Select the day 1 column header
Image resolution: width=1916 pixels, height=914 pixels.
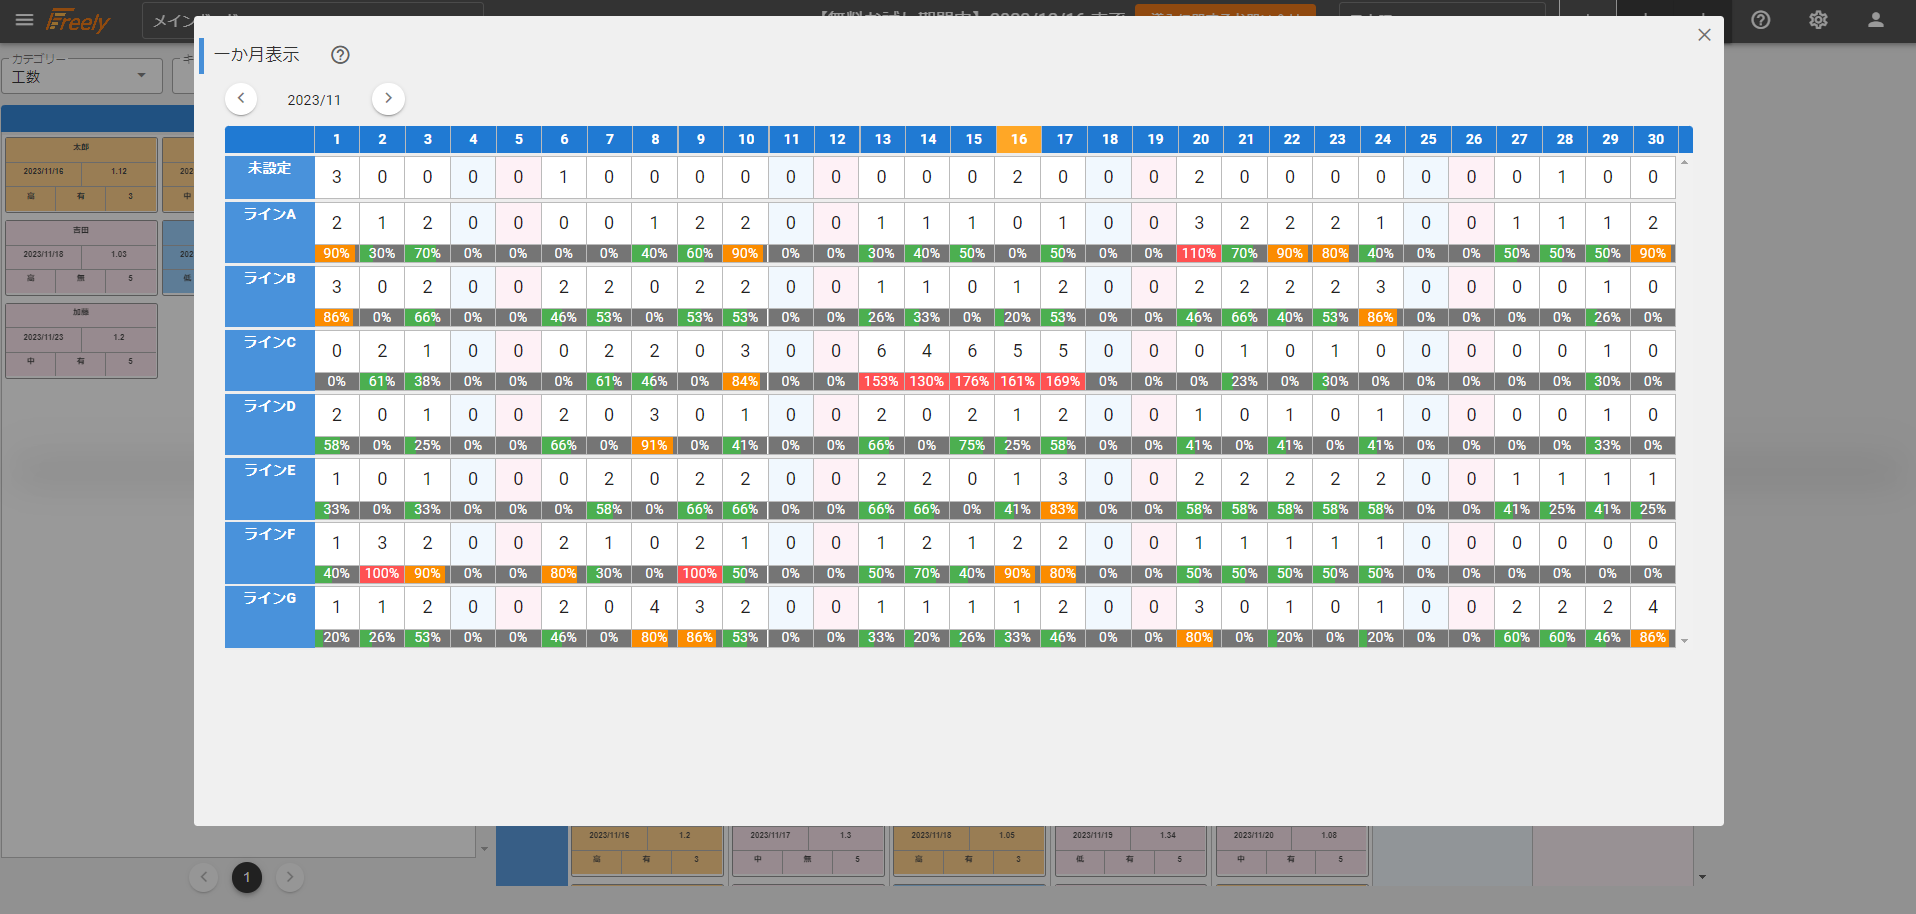click(x=337, y=140)
